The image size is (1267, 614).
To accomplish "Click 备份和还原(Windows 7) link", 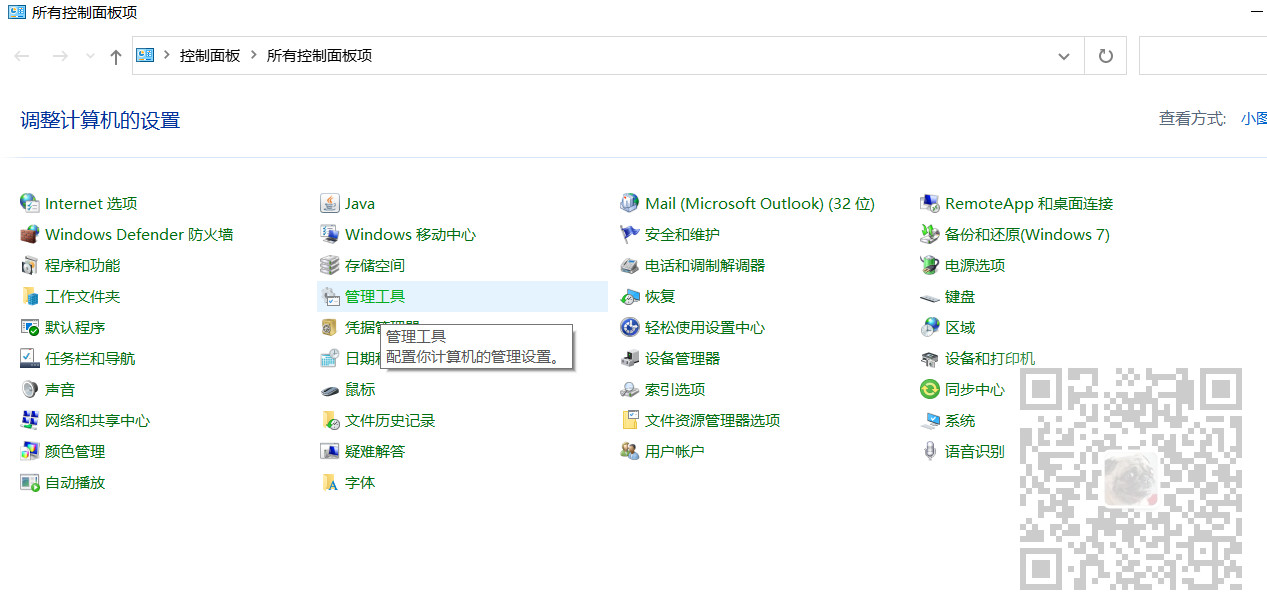I will tap(1027, 234).
